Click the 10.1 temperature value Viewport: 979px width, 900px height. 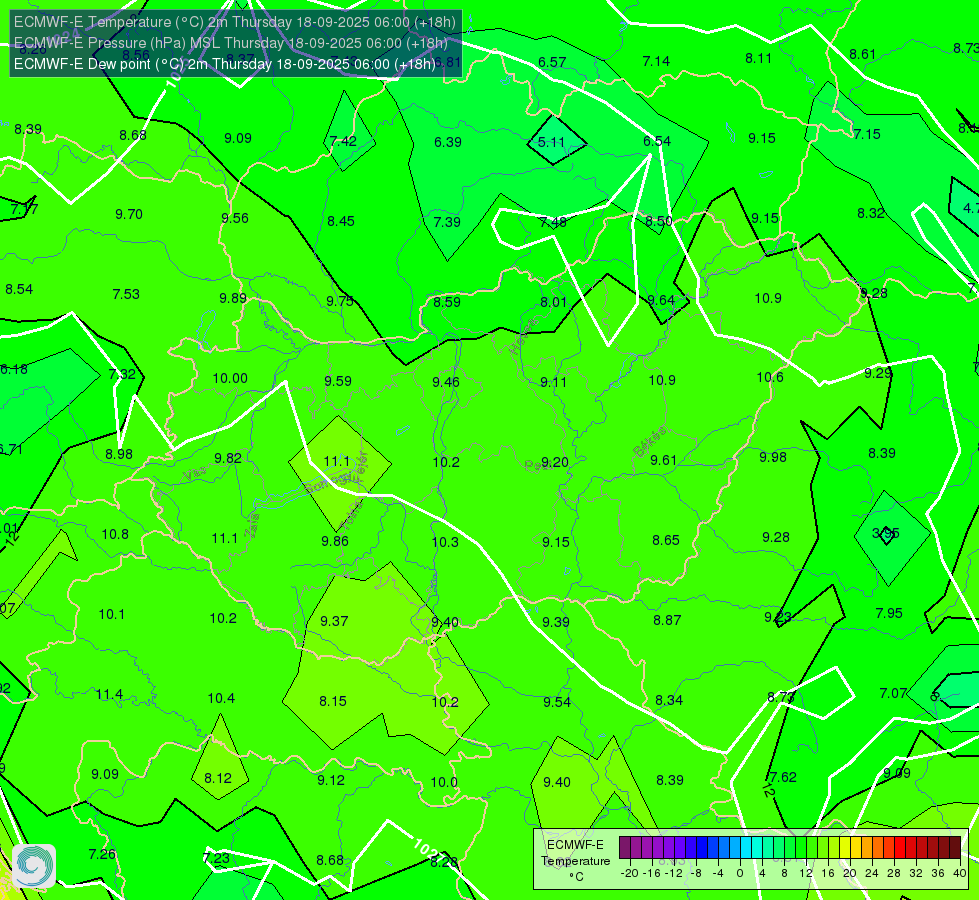(x=112, y=614)
